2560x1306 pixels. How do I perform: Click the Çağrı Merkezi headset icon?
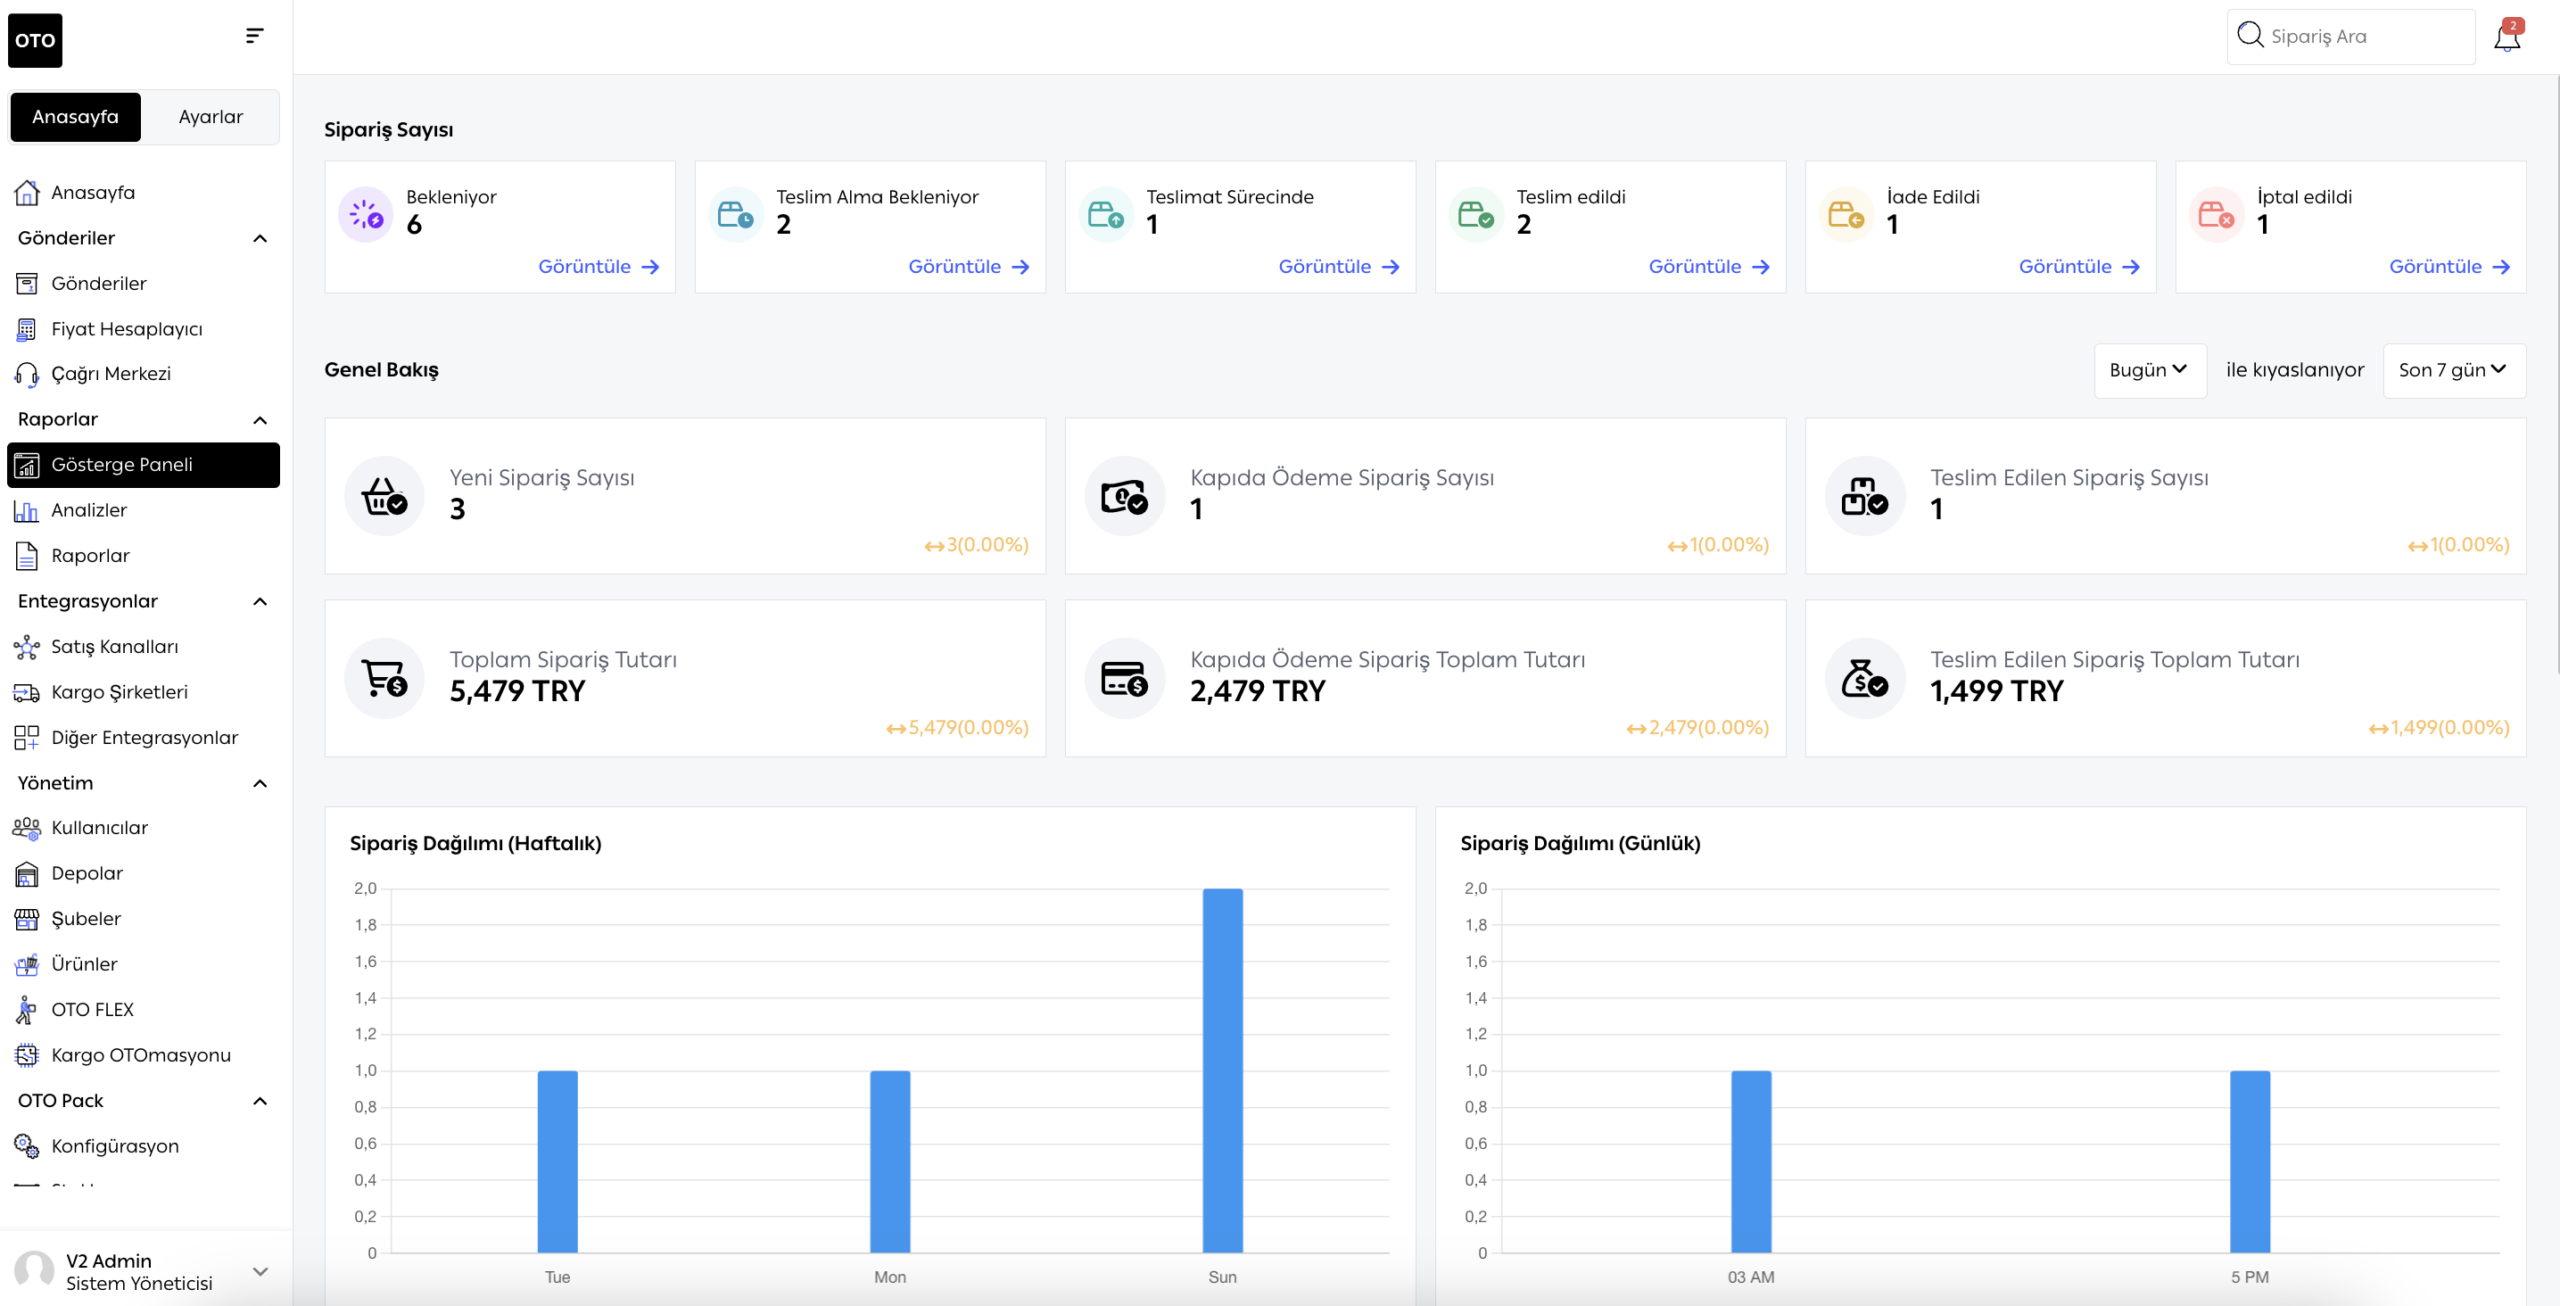(27, 374)
